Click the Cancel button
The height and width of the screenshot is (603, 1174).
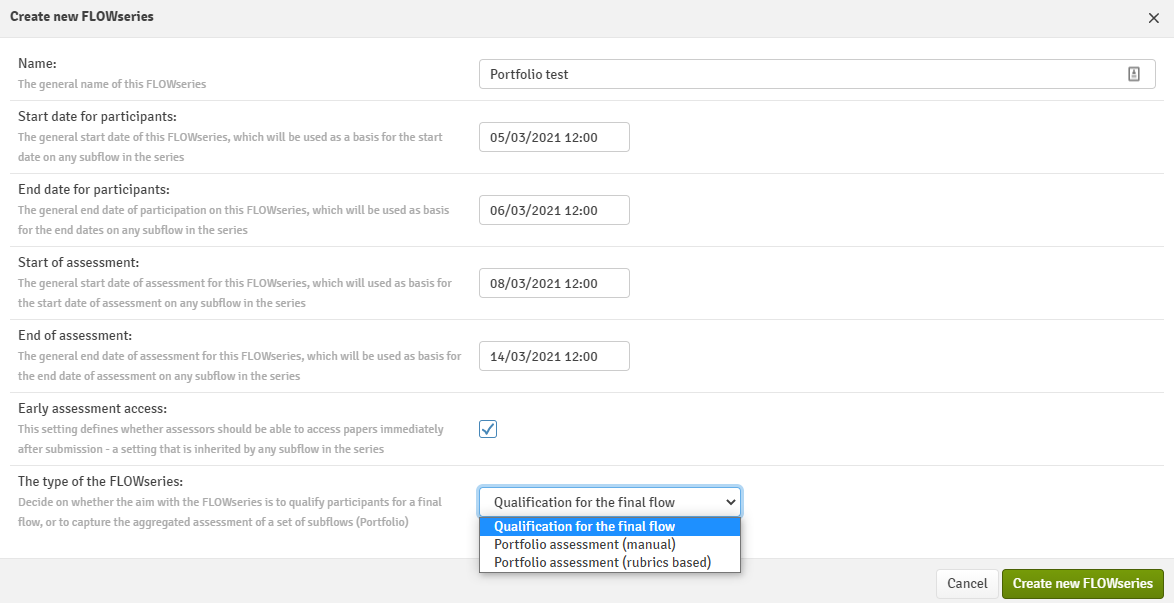pyautogui.click(x=967, y=584)
